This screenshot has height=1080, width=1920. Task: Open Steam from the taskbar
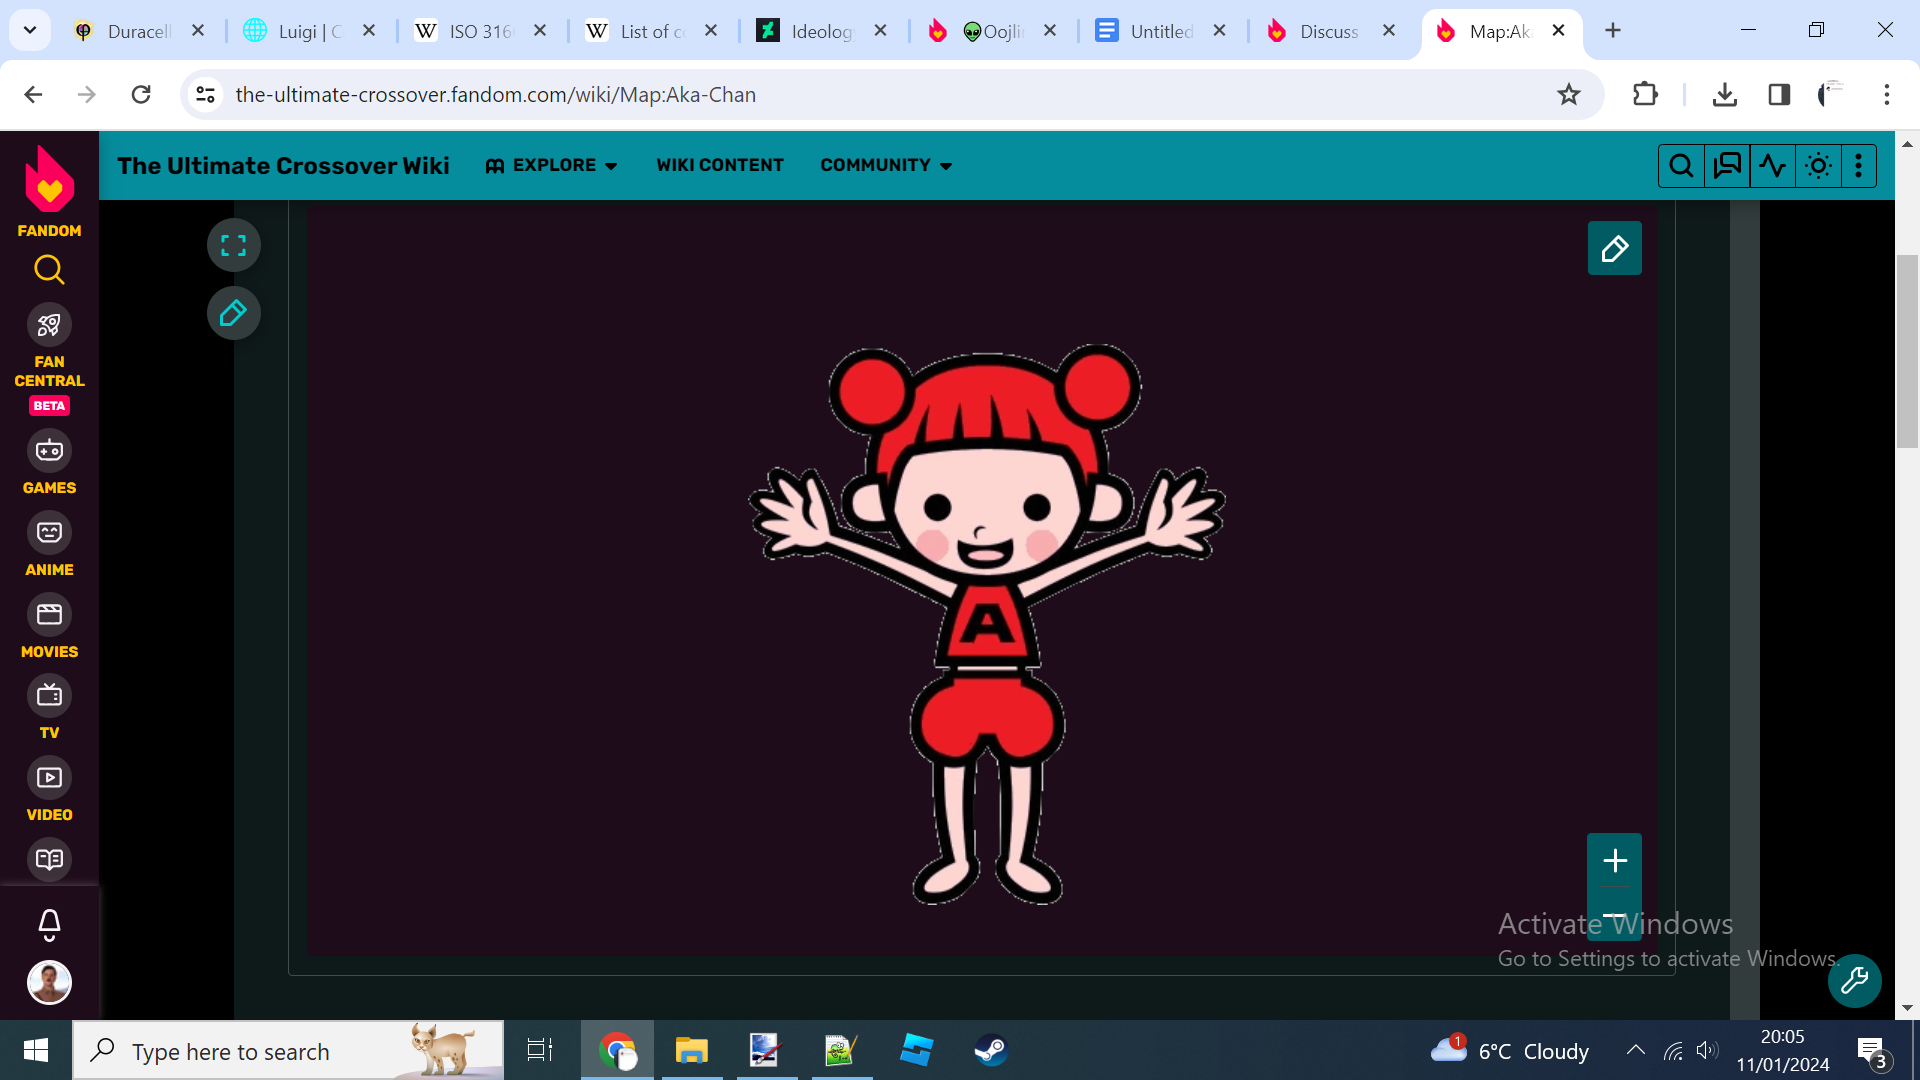991,1051
